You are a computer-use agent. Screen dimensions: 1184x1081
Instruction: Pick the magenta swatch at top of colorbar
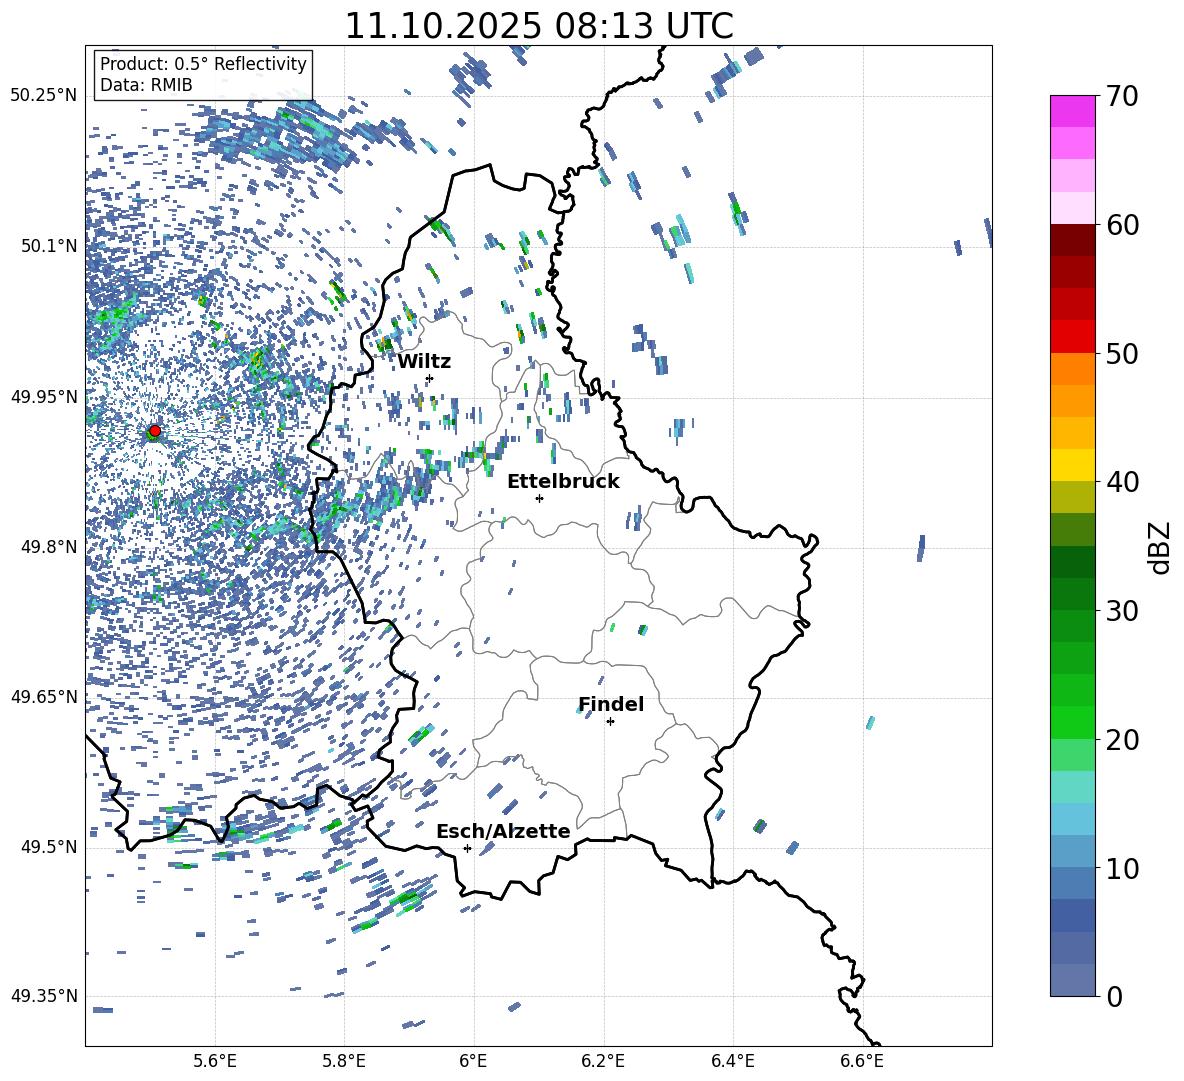point(1073,111)
